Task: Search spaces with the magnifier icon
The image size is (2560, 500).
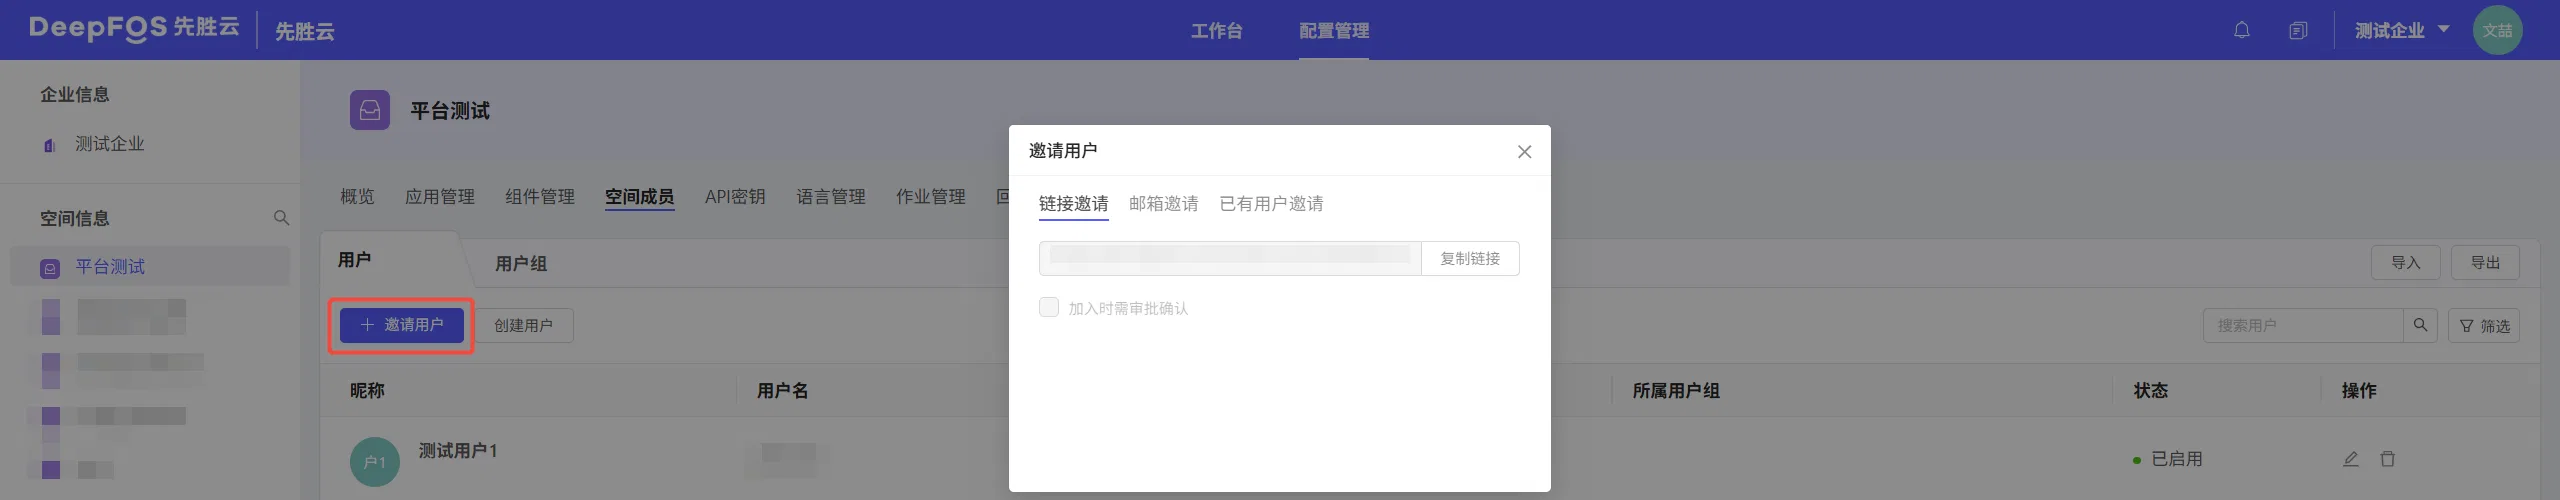Action: (x=281, y=218)
